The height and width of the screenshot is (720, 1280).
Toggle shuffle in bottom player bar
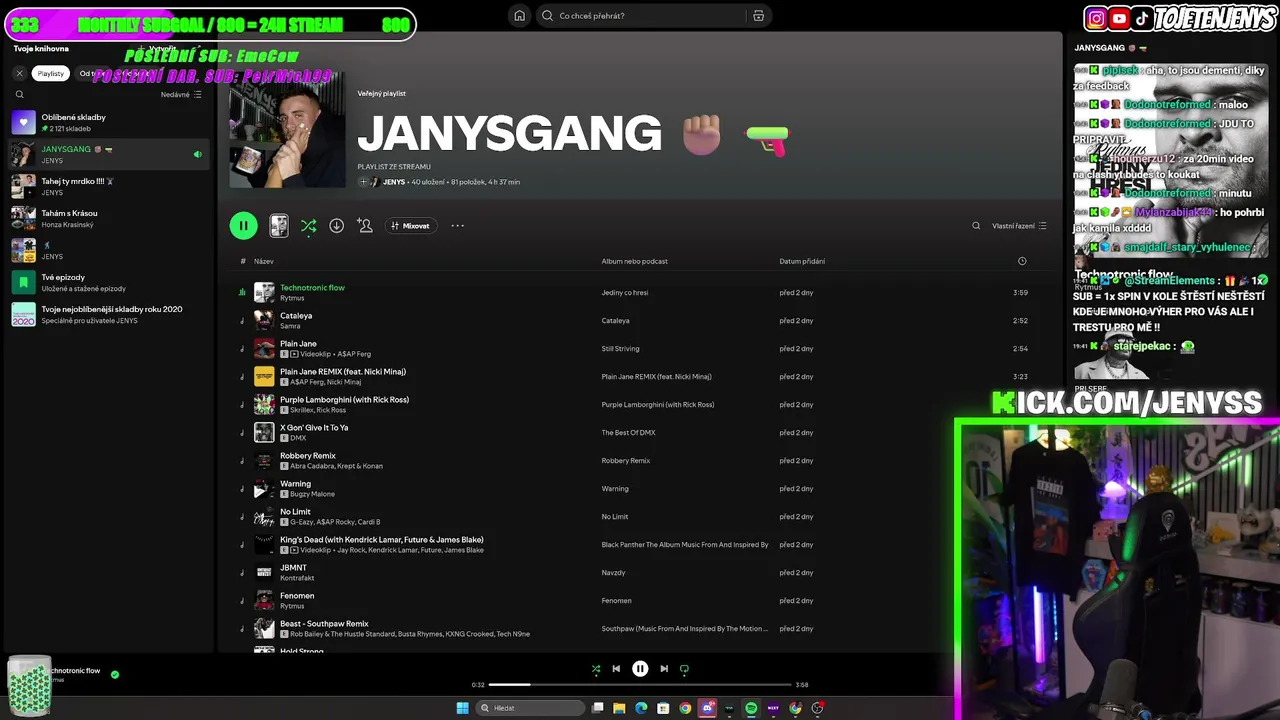[596, 669]
